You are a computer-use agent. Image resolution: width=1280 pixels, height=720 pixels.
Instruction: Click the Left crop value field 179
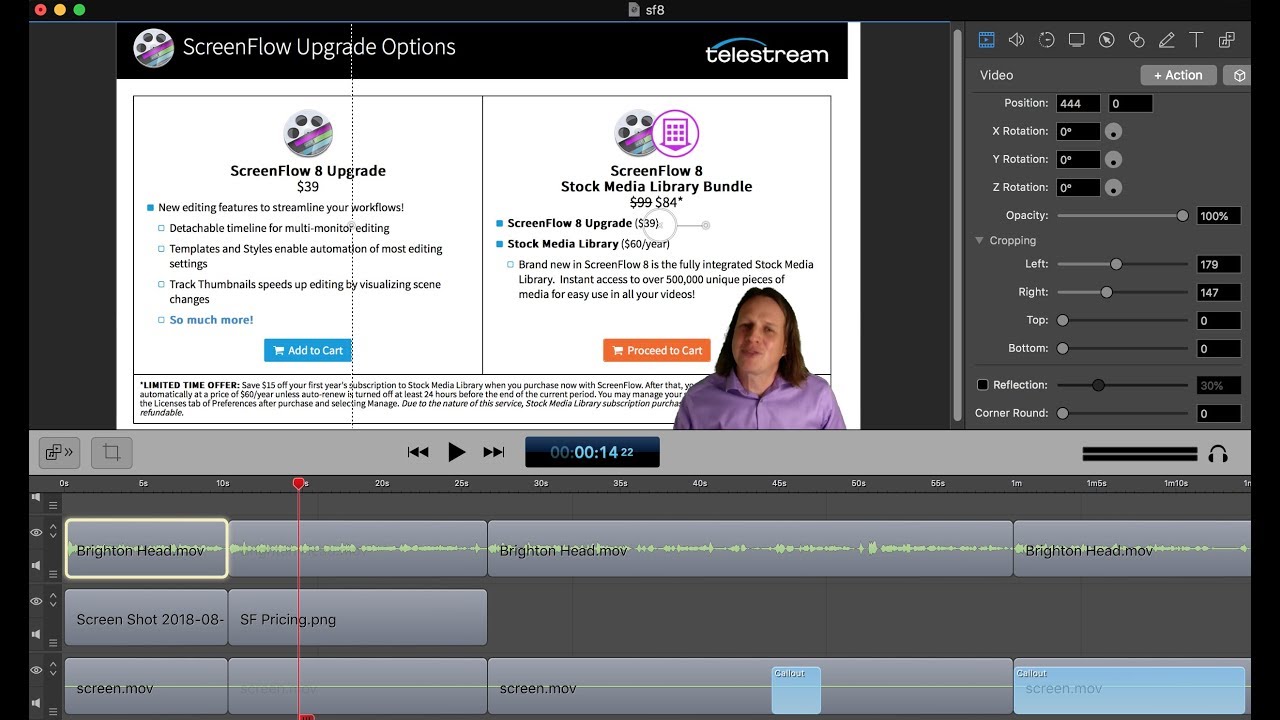(1219, 264)
